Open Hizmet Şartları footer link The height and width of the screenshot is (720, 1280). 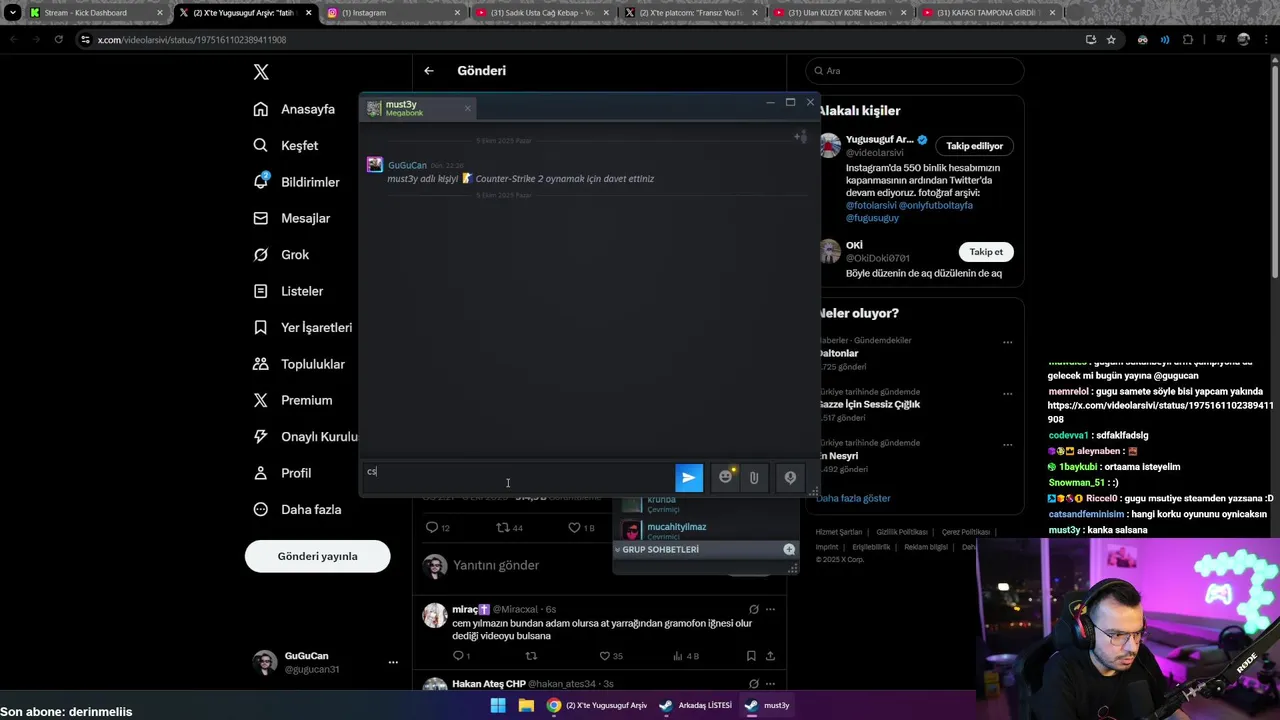[838, 532]
